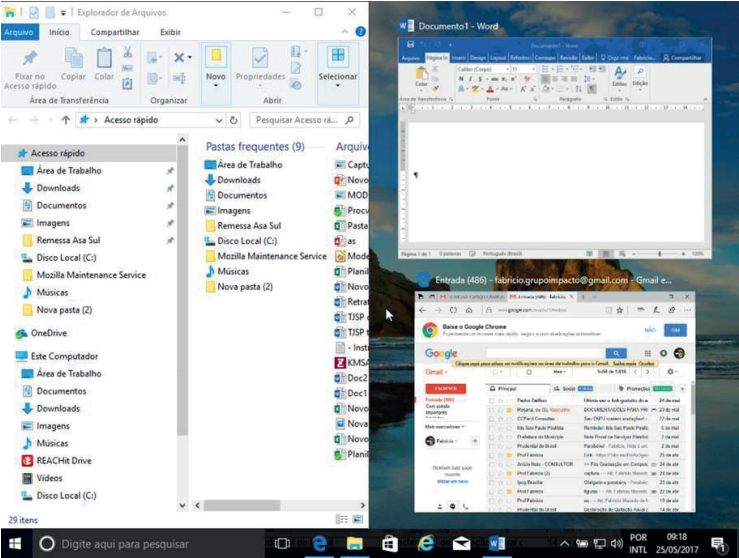This screenshot has width=739, height=558.
Task: Open the blue Arquivo menu
Action: pos(19,32)
